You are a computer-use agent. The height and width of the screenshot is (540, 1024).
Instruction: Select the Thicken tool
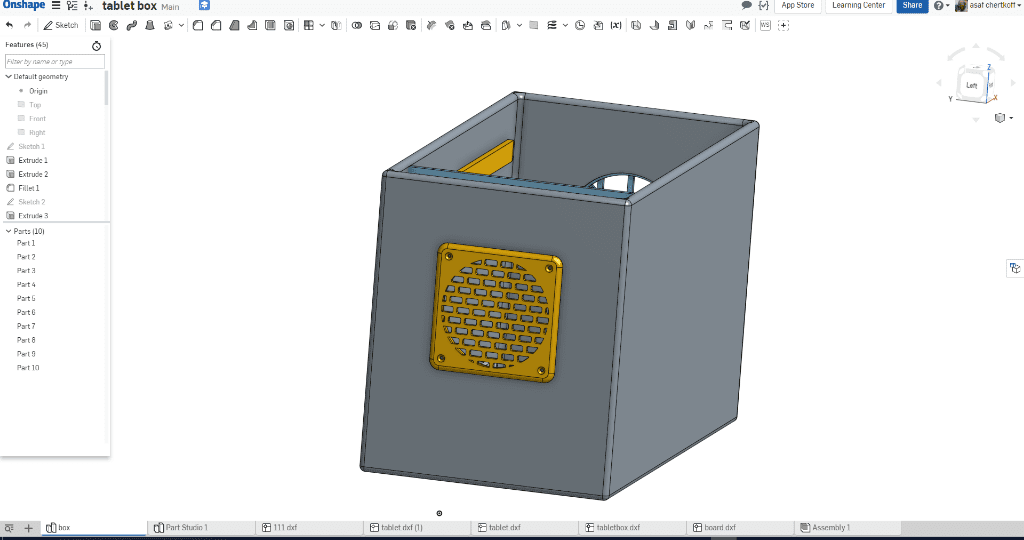pyautogui.click(x=168, y=25)
